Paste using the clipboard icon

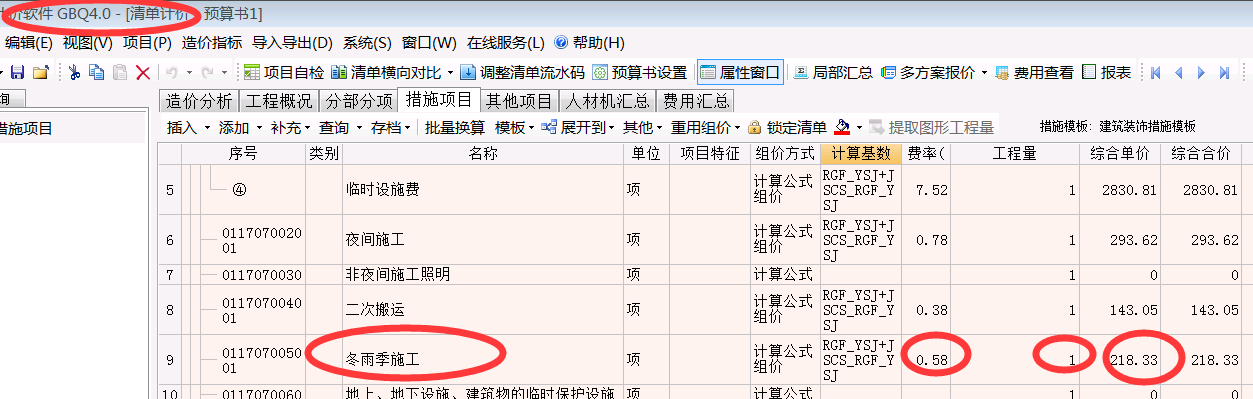[119, 73]
